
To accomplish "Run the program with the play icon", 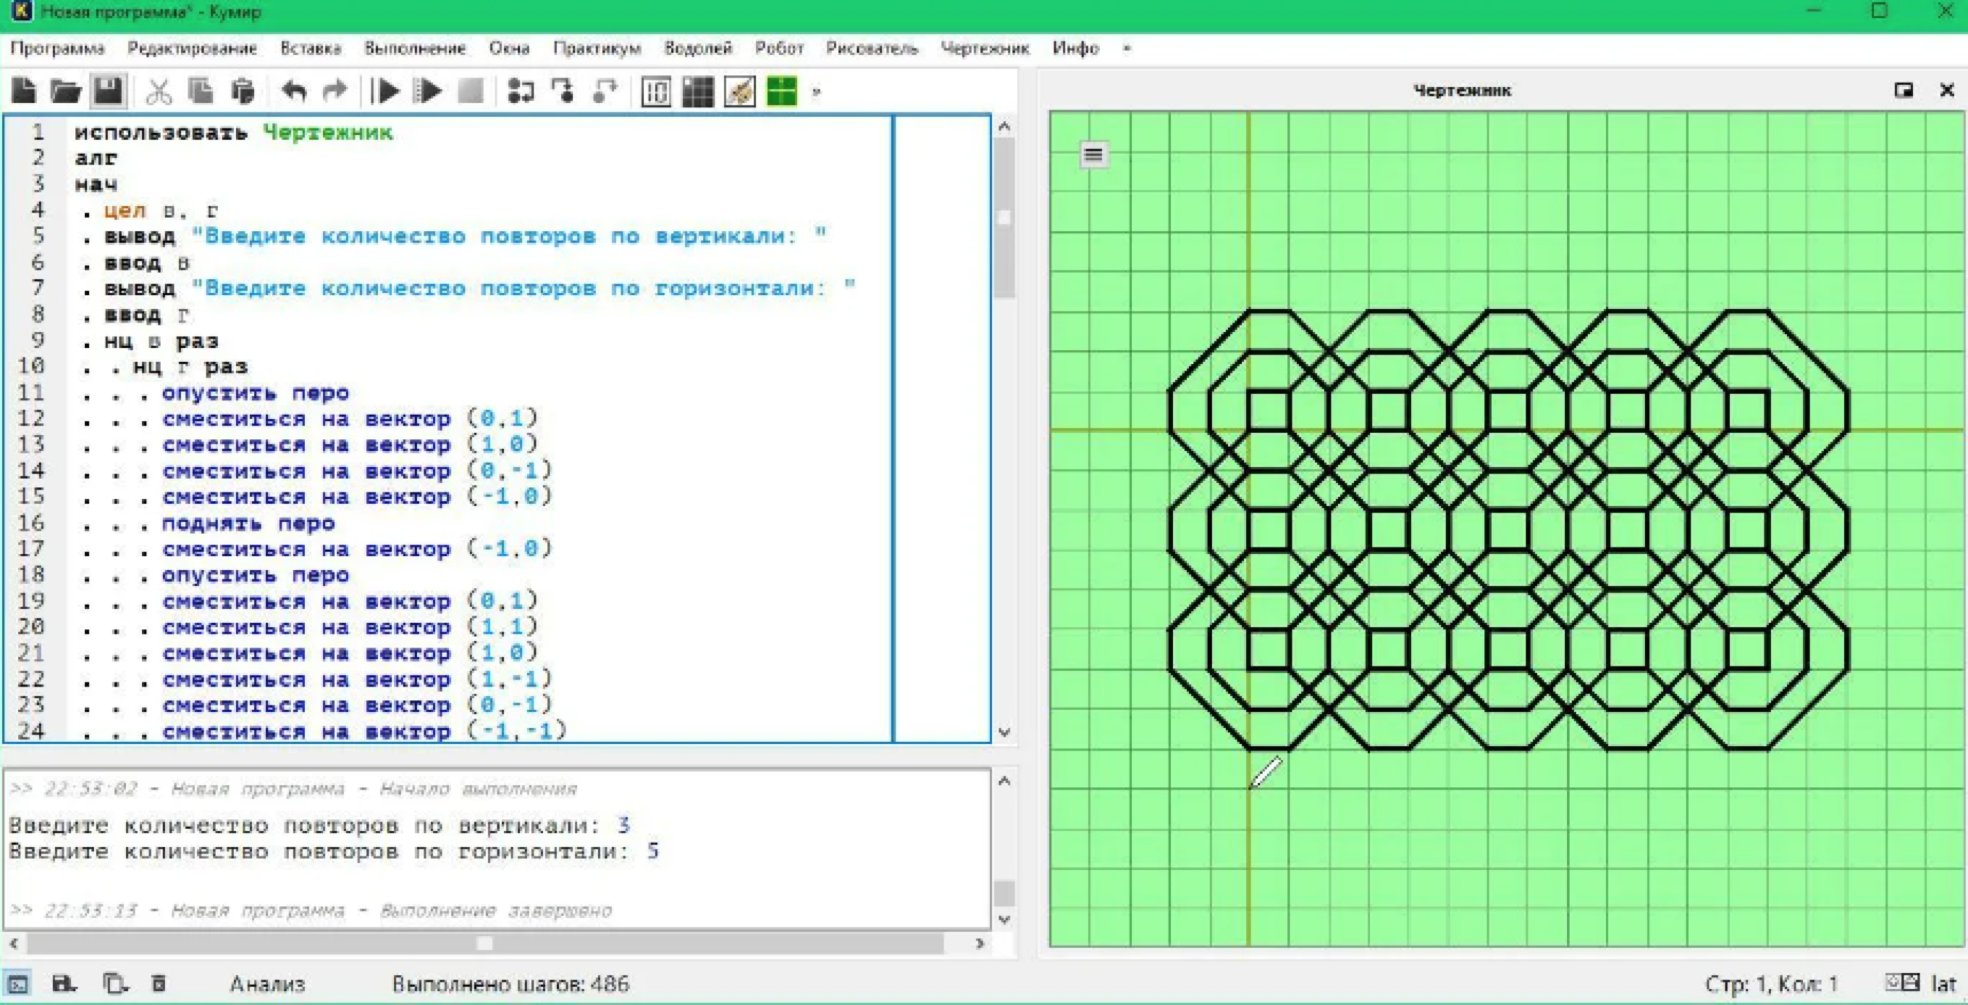I will point(385,92).
